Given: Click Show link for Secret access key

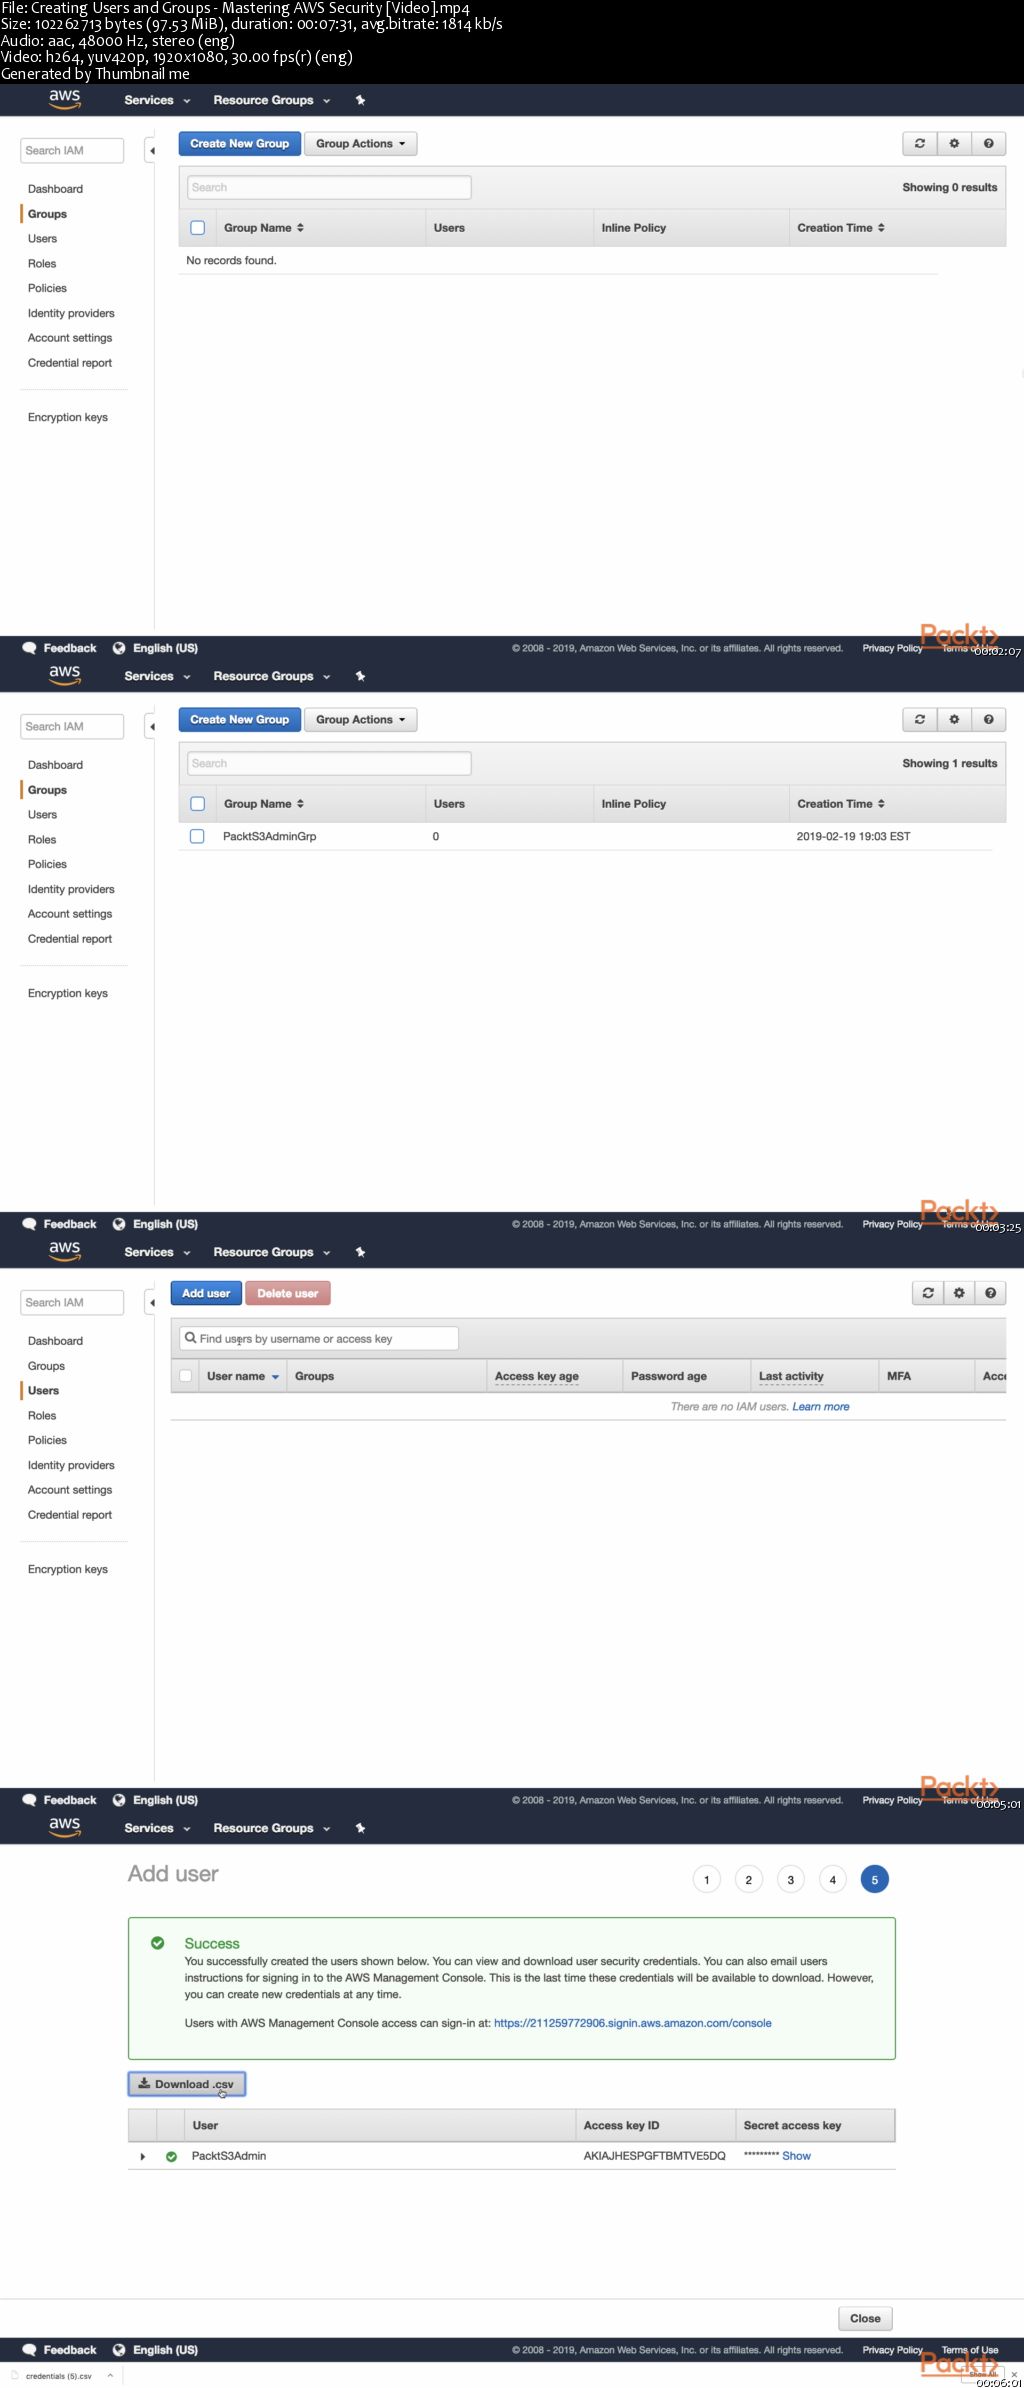Looking at the screenshot, I should (x=796, y=2156).
